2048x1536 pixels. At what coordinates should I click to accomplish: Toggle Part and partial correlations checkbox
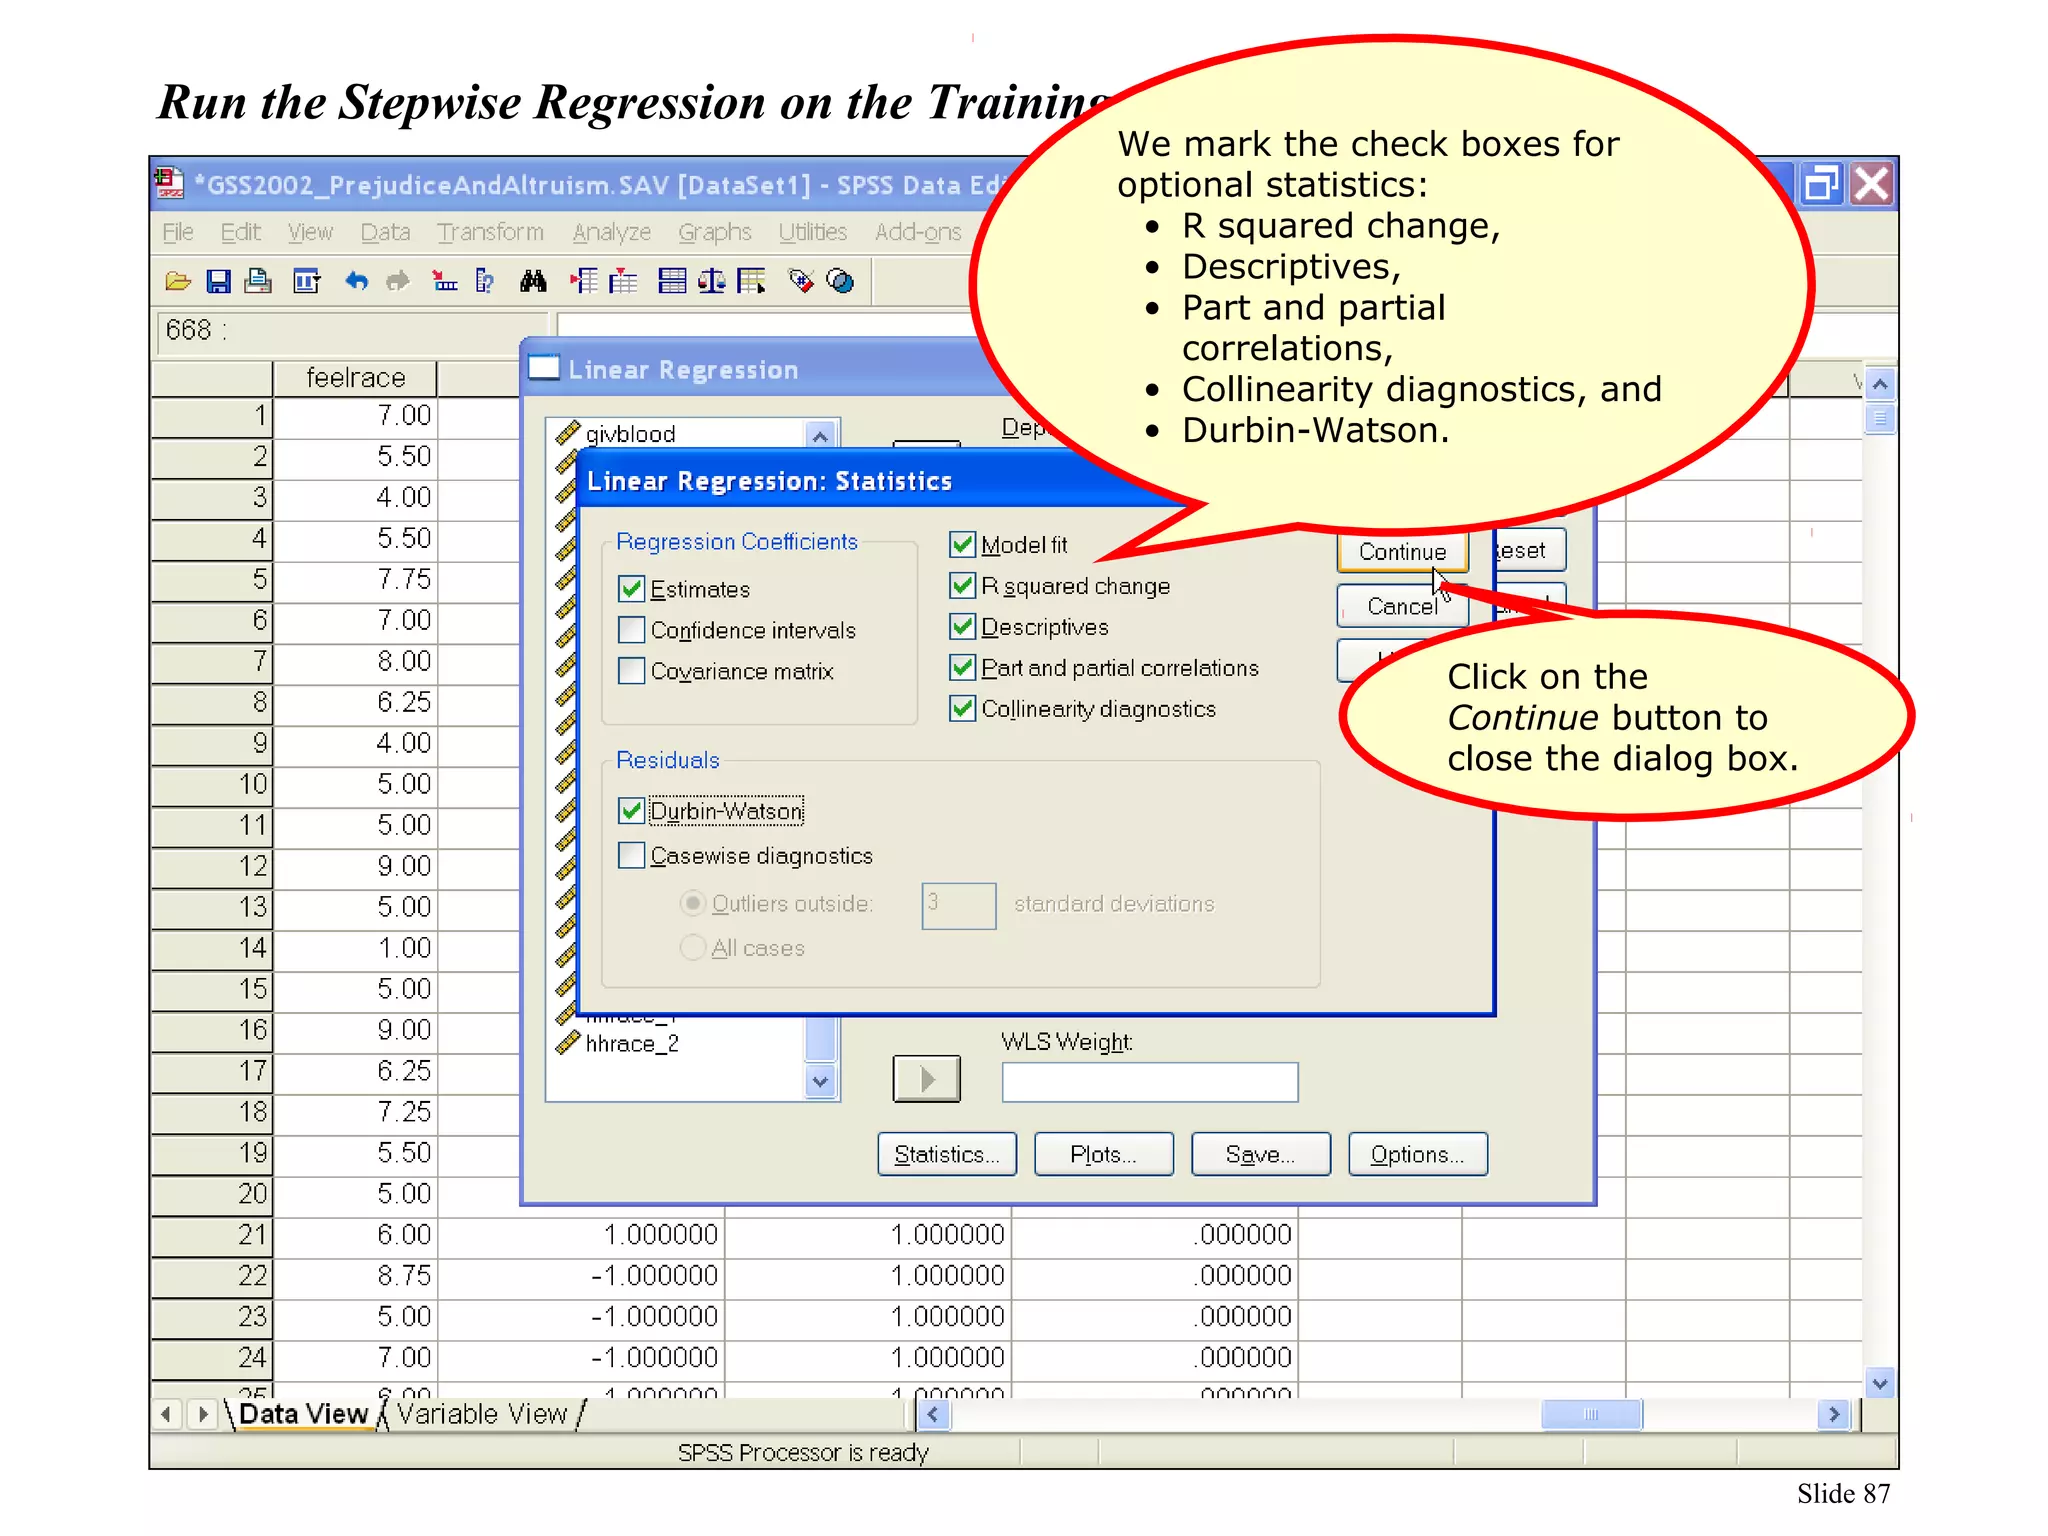[962, 668]
